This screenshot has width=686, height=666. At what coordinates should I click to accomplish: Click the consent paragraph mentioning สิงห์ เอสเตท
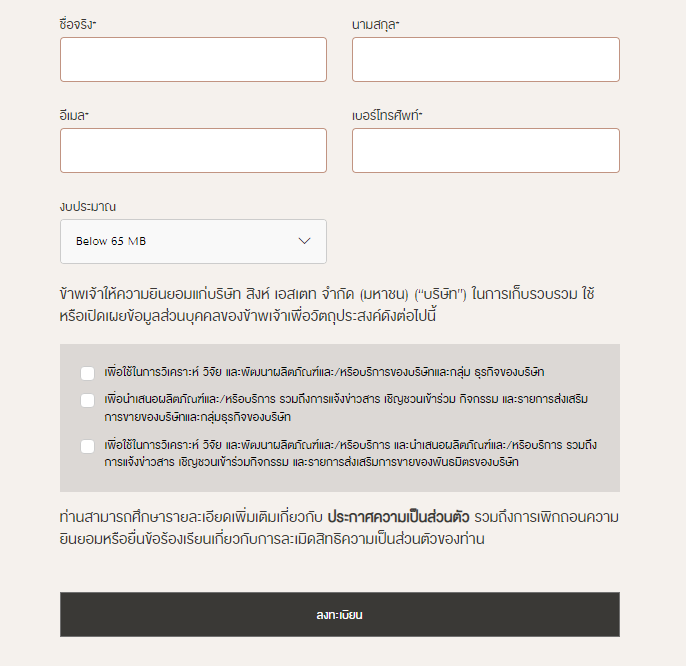click(x=340, y=305)
